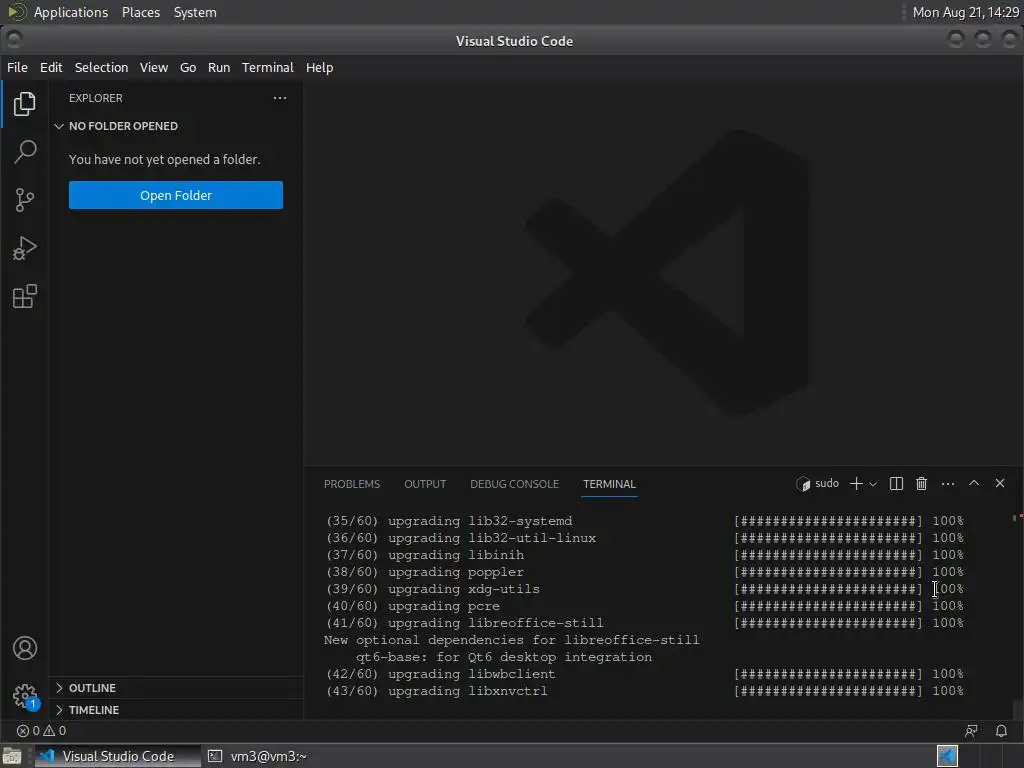Open the Places menu in top panel
The height and width of the screenshot is (768, 1024).
[x=140, y=12]
